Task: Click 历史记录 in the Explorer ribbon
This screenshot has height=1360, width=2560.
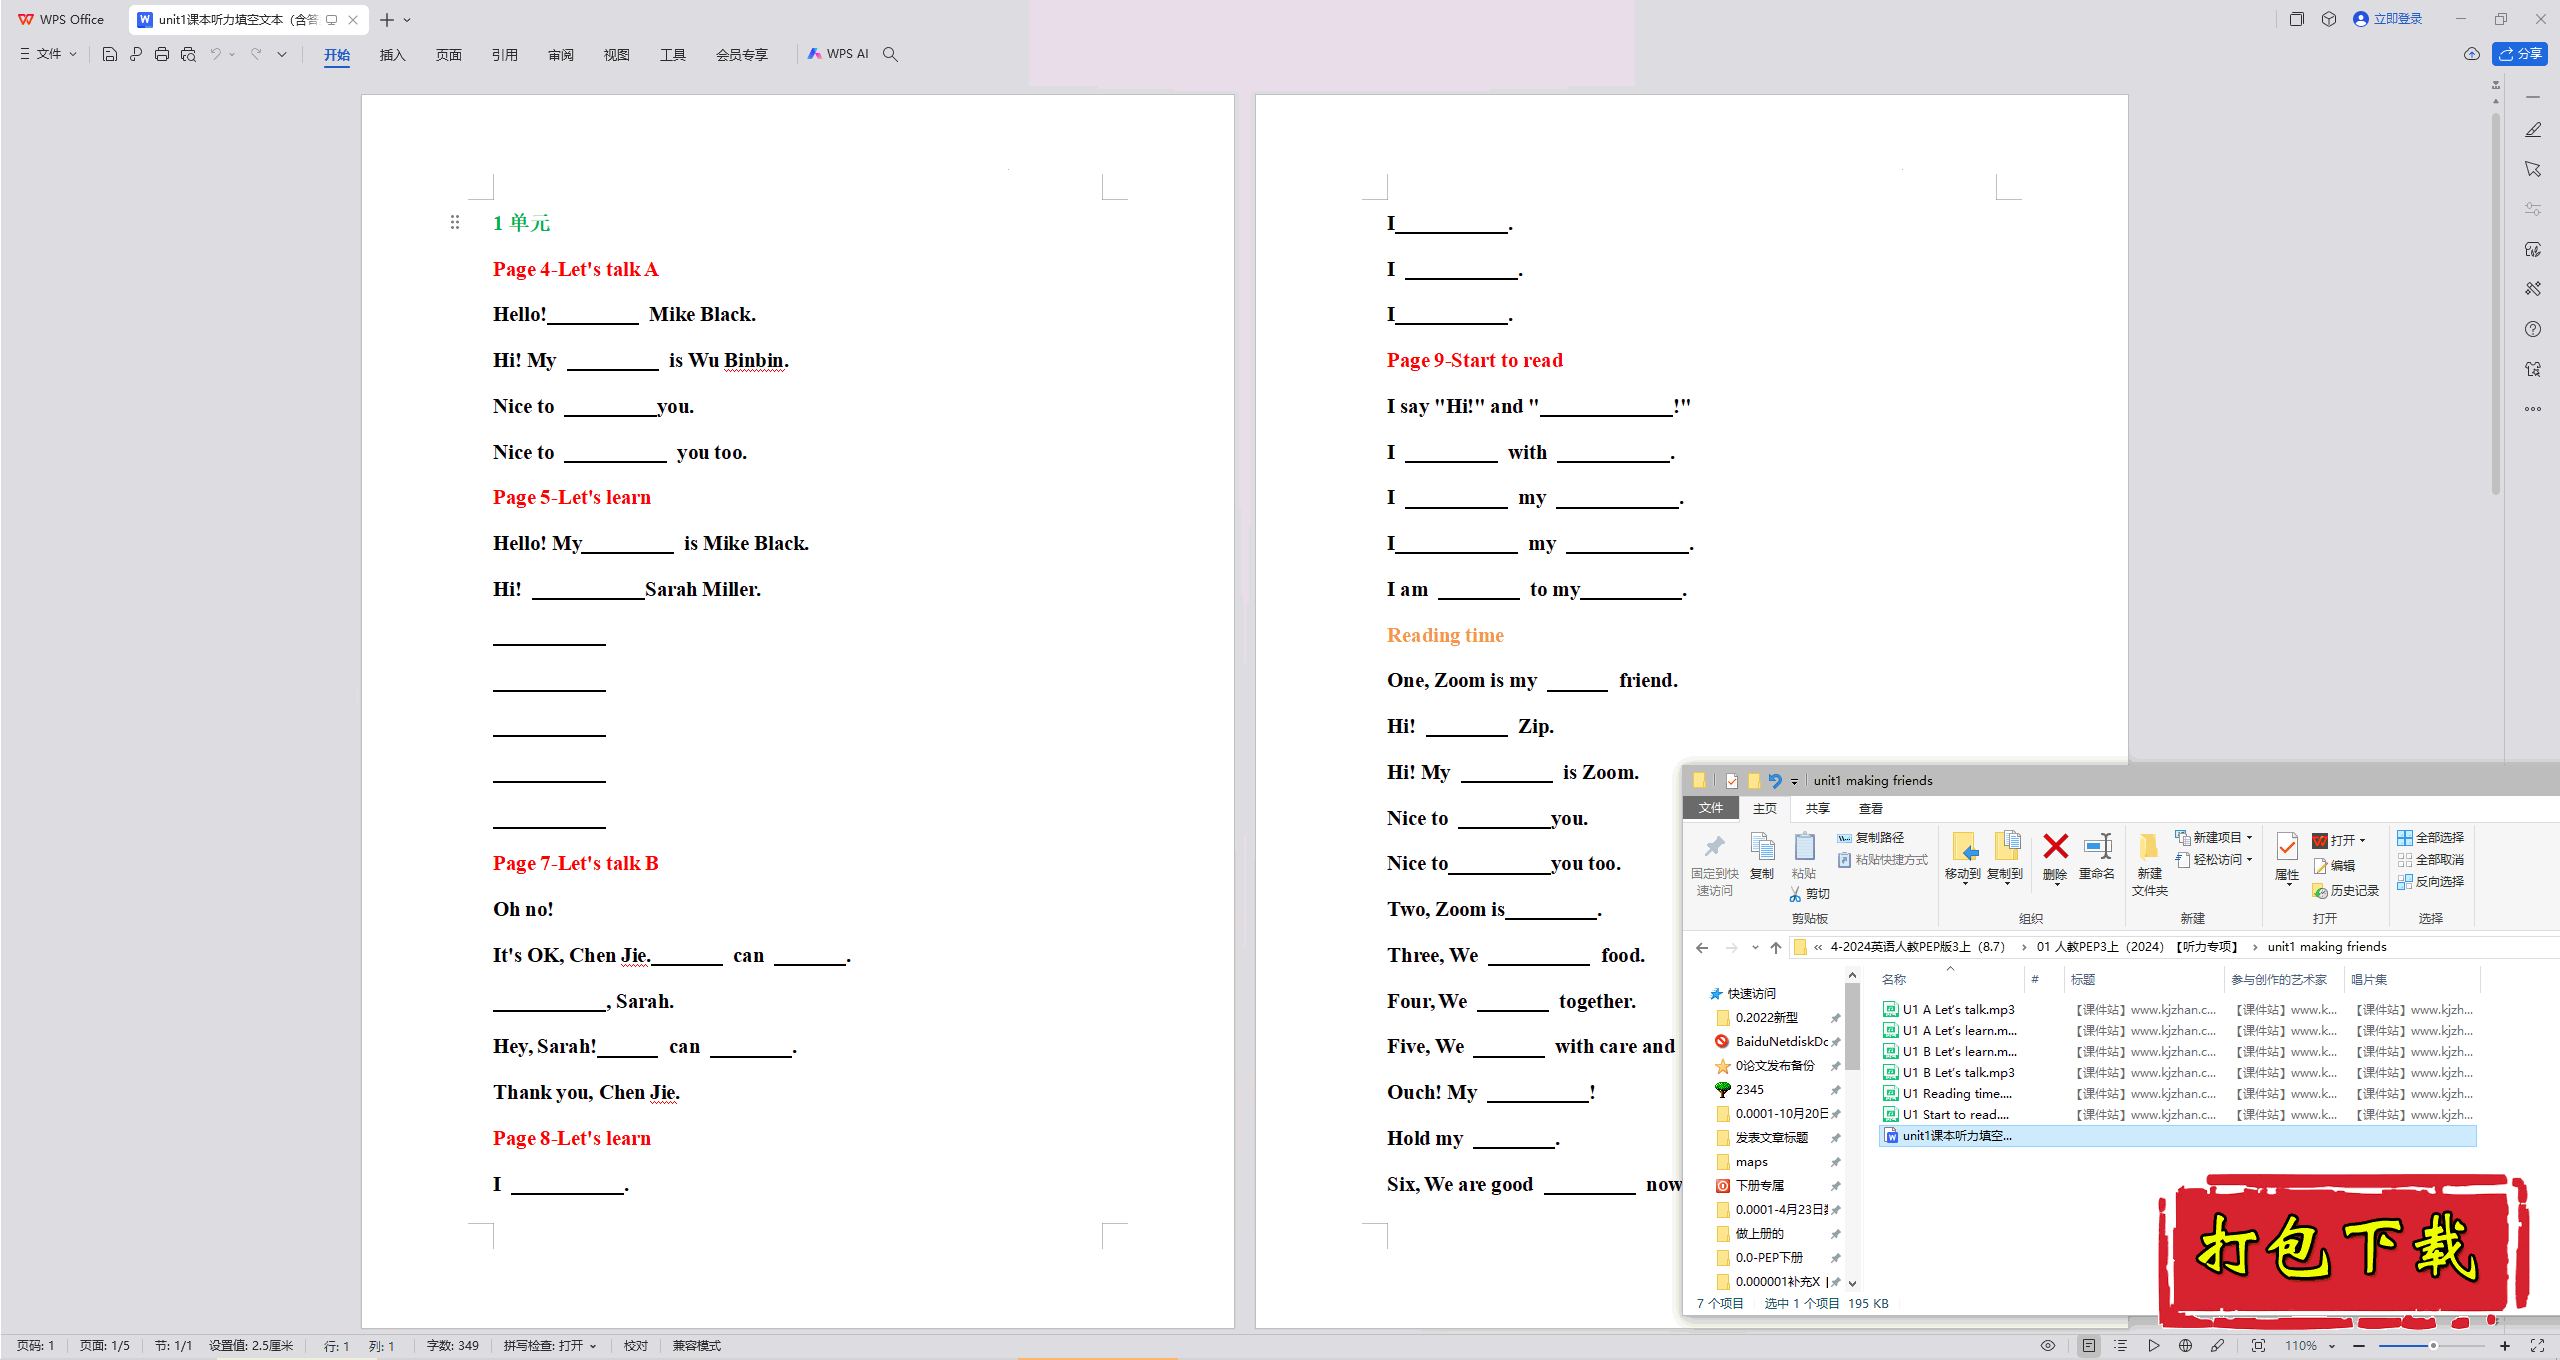Action: tap(2345, 891)
